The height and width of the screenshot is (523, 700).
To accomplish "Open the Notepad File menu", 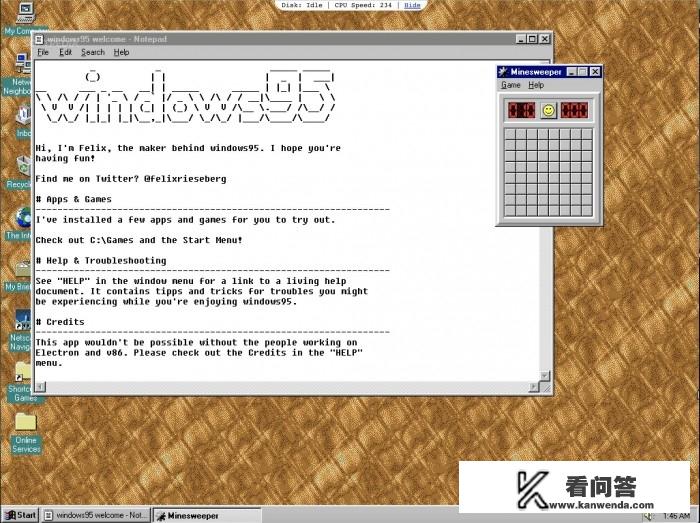I will tap(43, 52).
